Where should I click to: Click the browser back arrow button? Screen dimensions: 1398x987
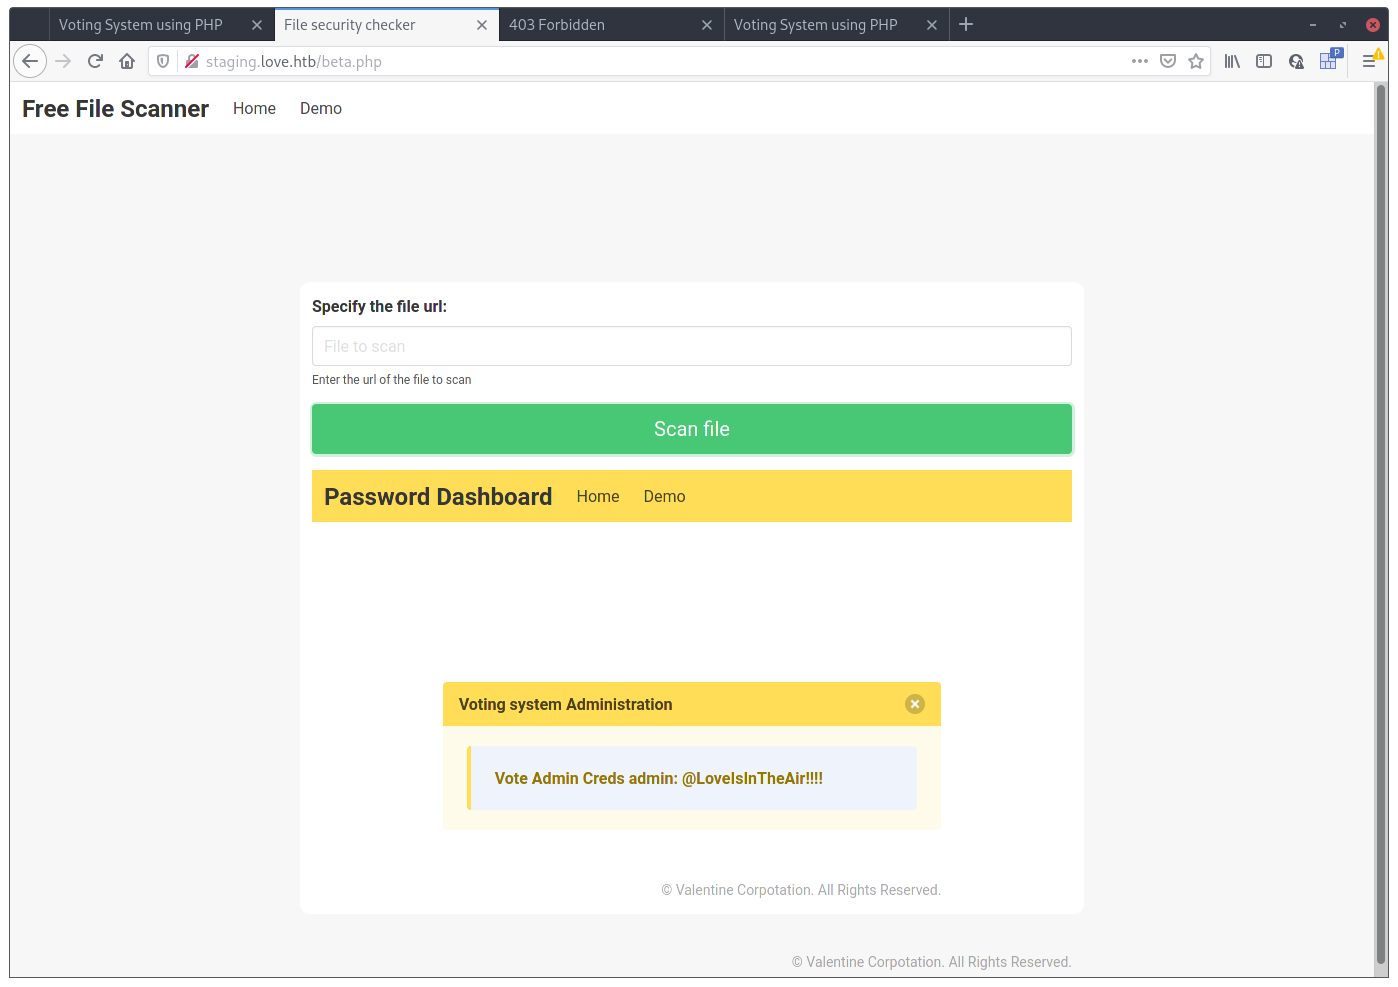click(x=30, y=61)
